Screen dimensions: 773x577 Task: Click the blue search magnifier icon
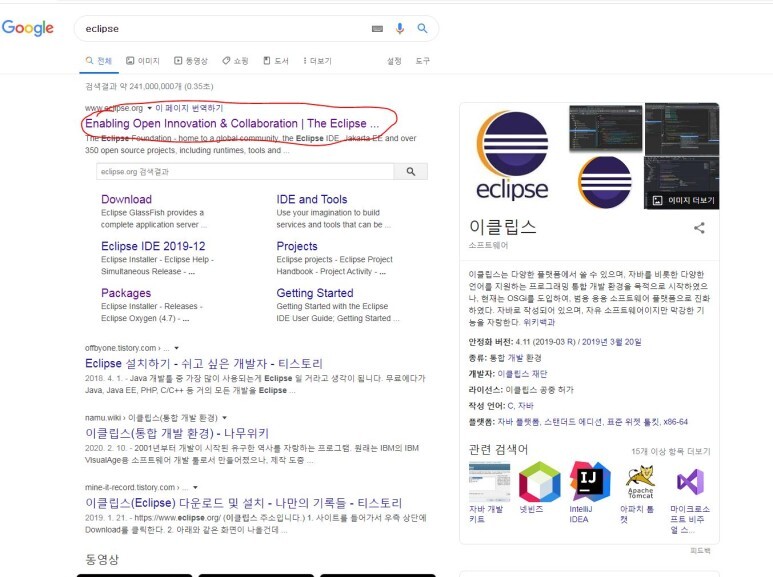click(x=422, y=28)
